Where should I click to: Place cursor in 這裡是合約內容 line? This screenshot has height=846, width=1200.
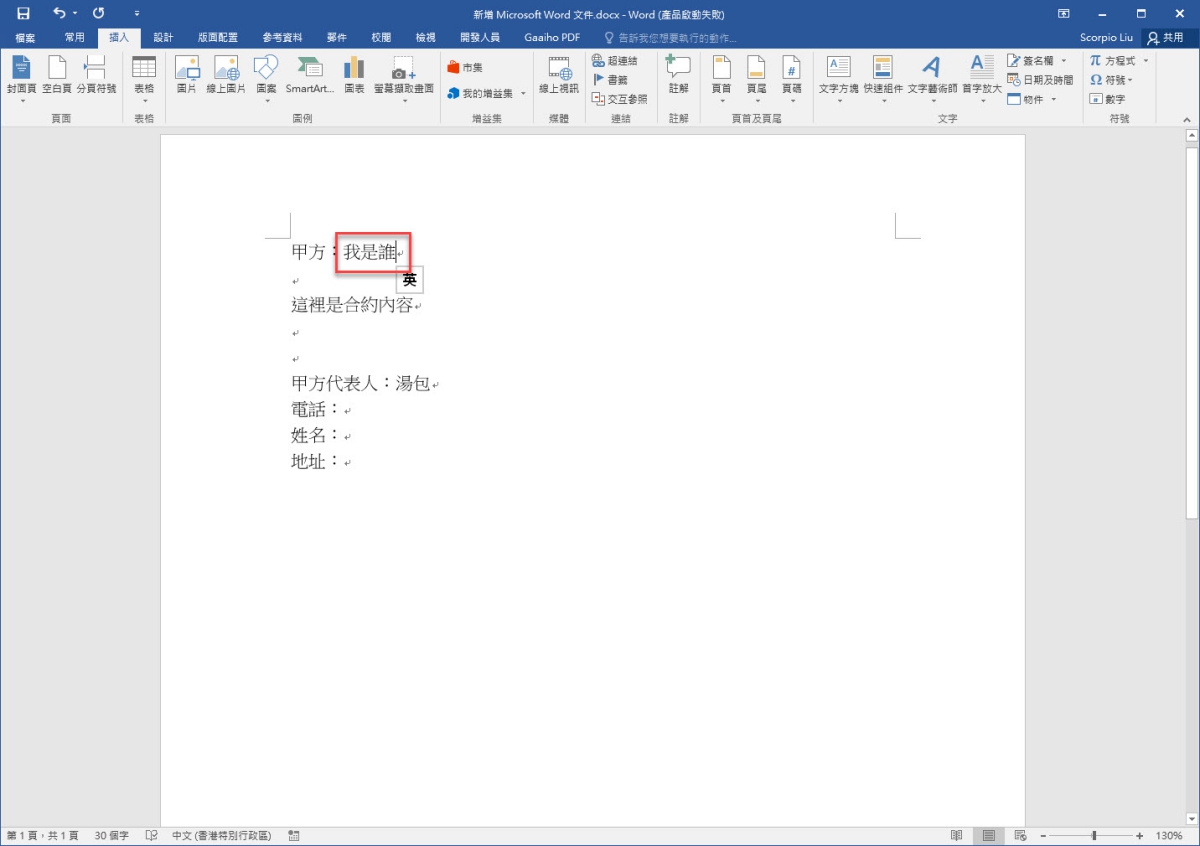352,305
